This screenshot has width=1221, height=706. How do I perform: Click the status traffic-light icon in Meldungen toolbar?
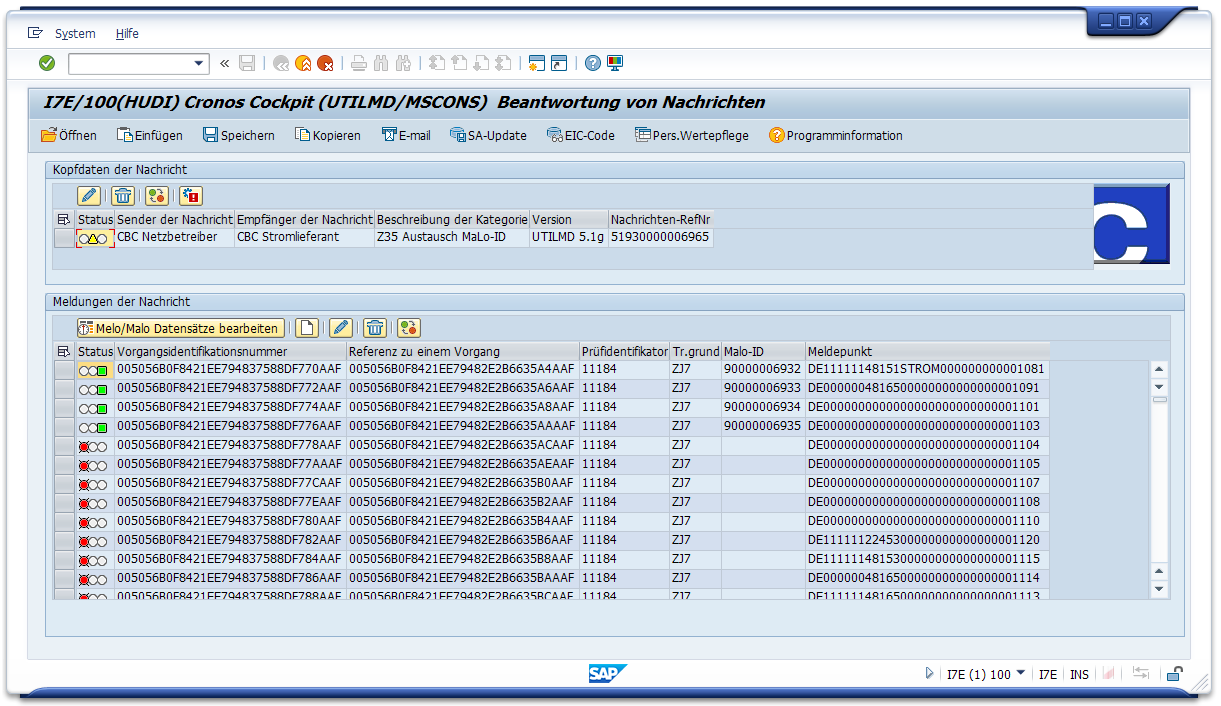(408, 328)
